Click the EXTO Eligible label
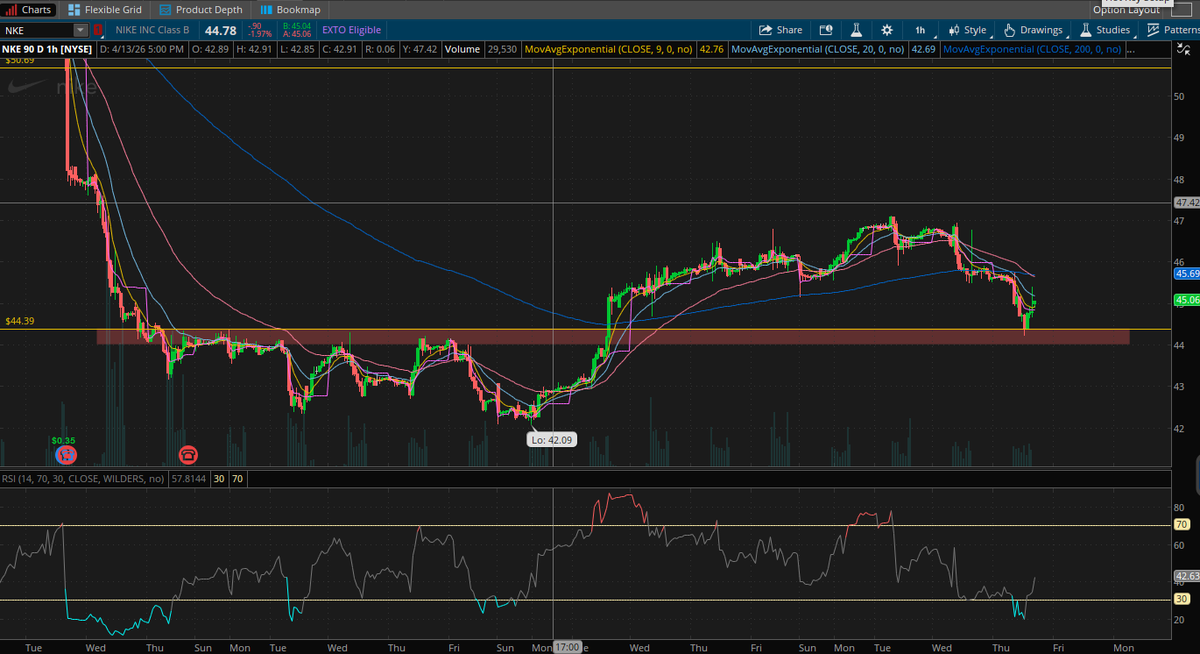1200x654 pixels. pyautogui.click(x=351, y=30)
